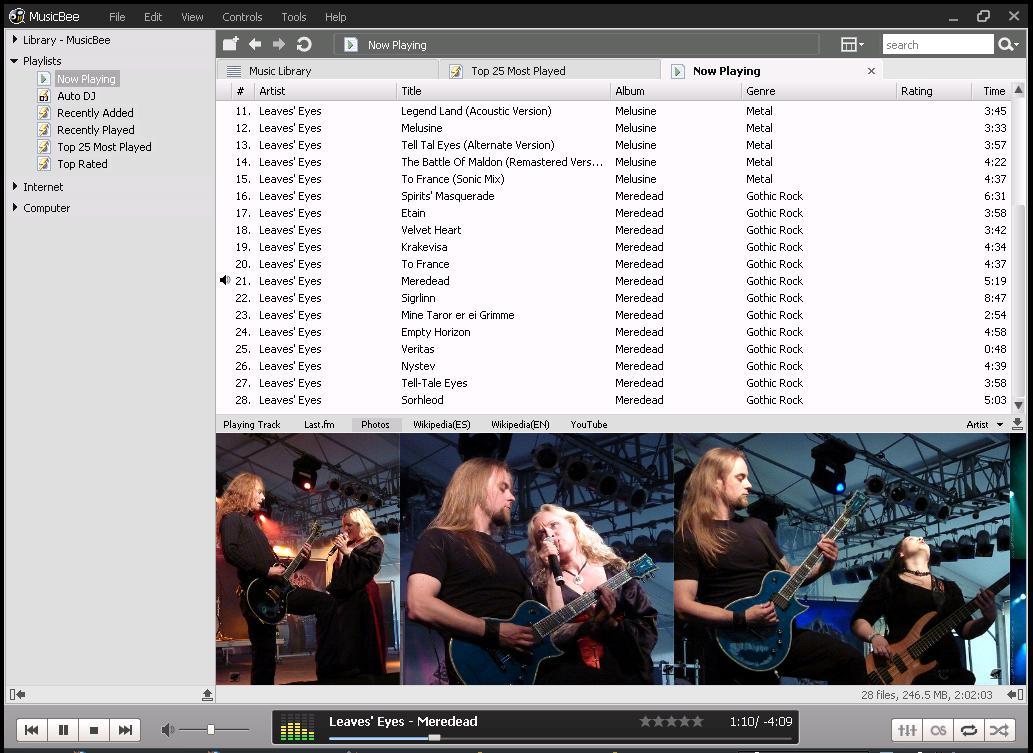Adjust the volume slider
Image resolution: width=1033 pixels, height=753 pixels.
(213, 729)
